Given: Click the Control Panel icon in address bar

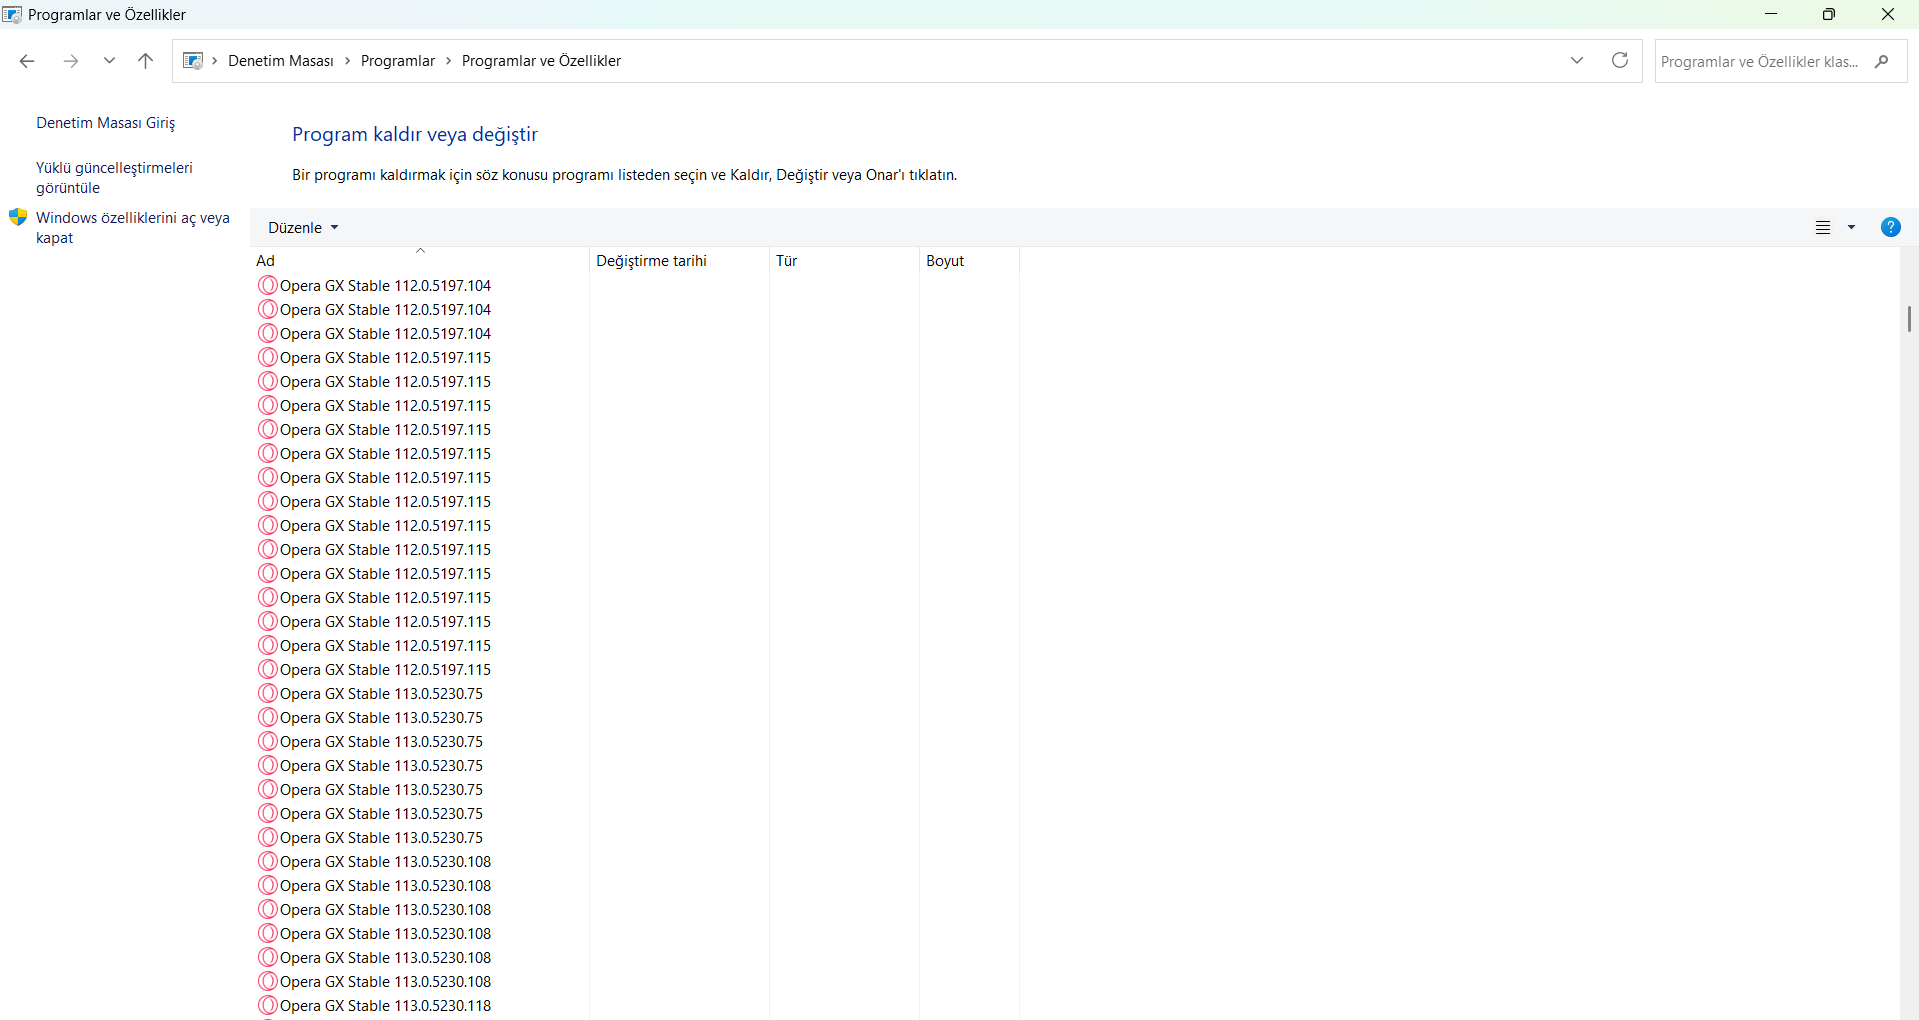Looking at the screenshot, I should tap(193, 61).
